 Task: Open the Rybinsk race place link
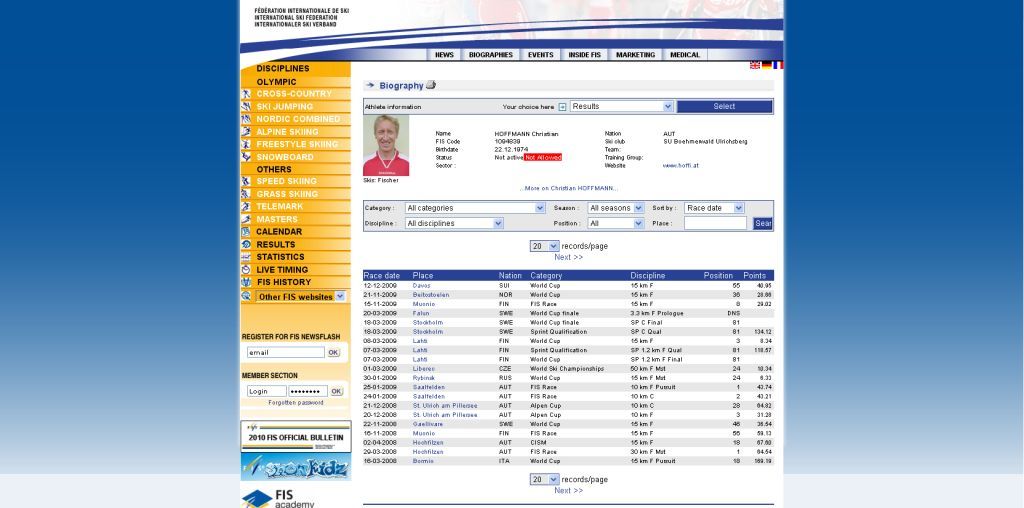tap(423, 377)
